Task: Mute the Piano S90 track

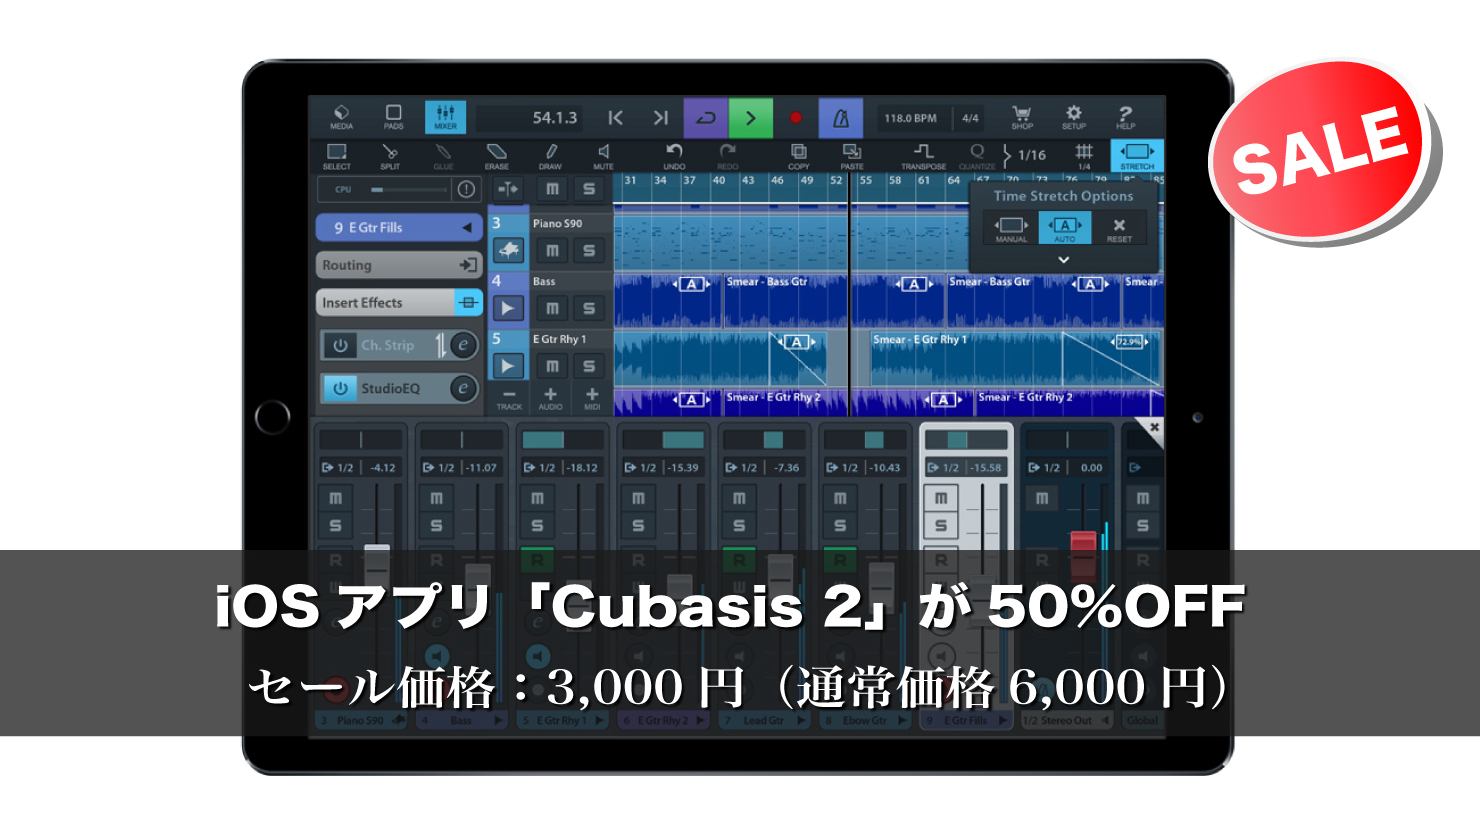Action: pos(552,250)
